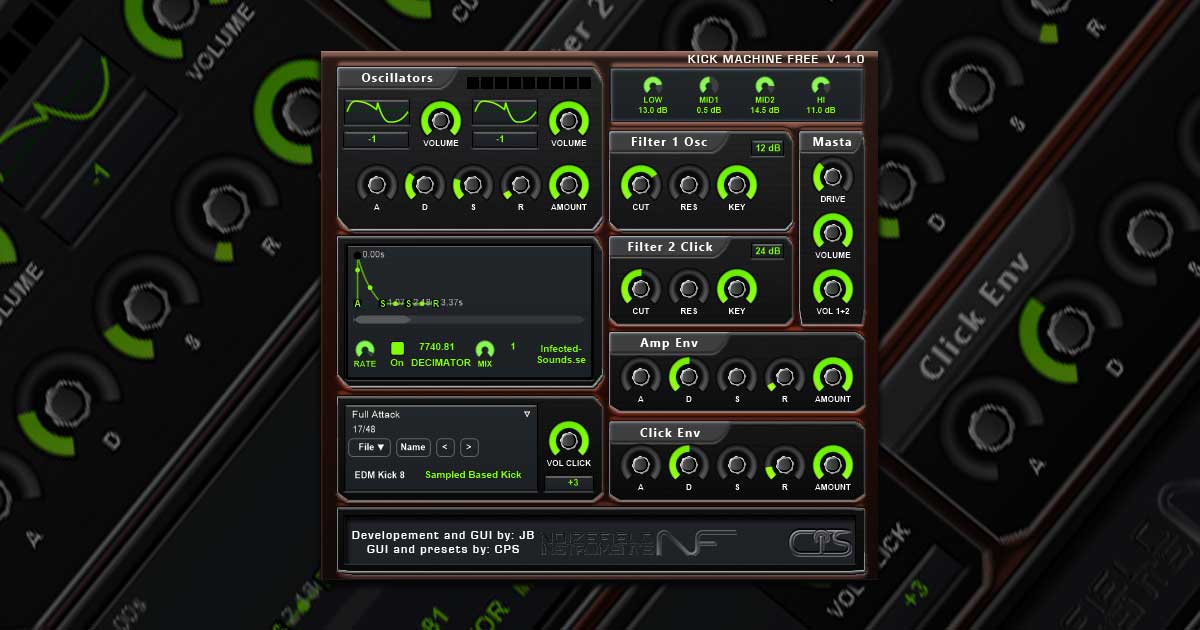
Task: Click the second oscillator -1 pitch field
Action: [505, 140]
